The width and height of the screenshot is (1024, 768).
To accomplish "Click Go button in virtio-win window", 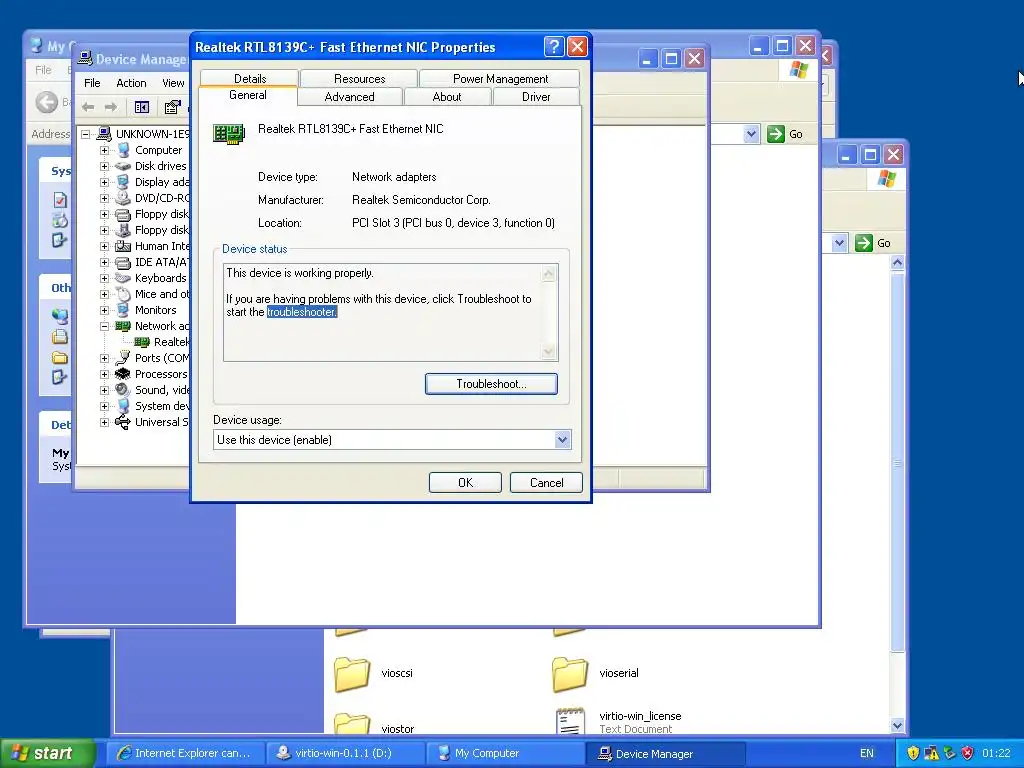I will coord(874,243).
